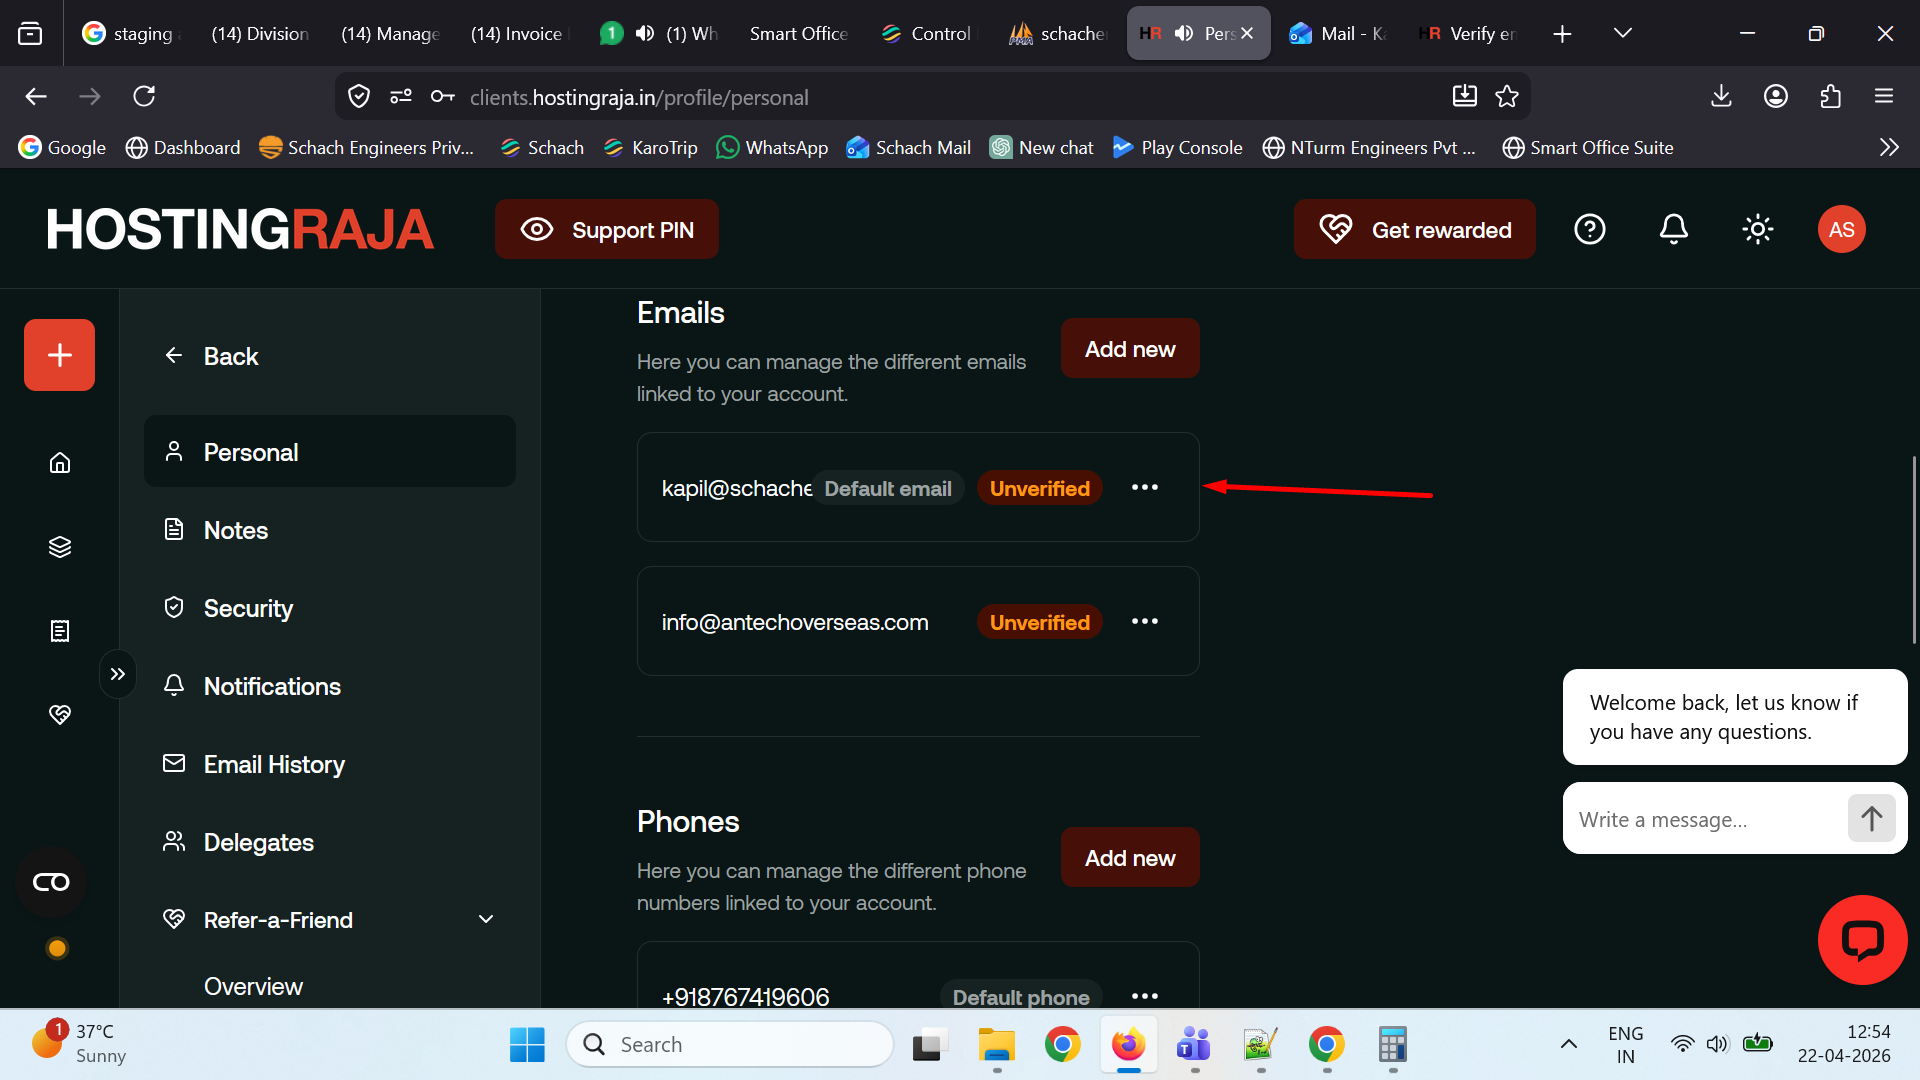Click the AS profile avatar
Screen dimensions: 1920x1080
[x=1841, y=230]
